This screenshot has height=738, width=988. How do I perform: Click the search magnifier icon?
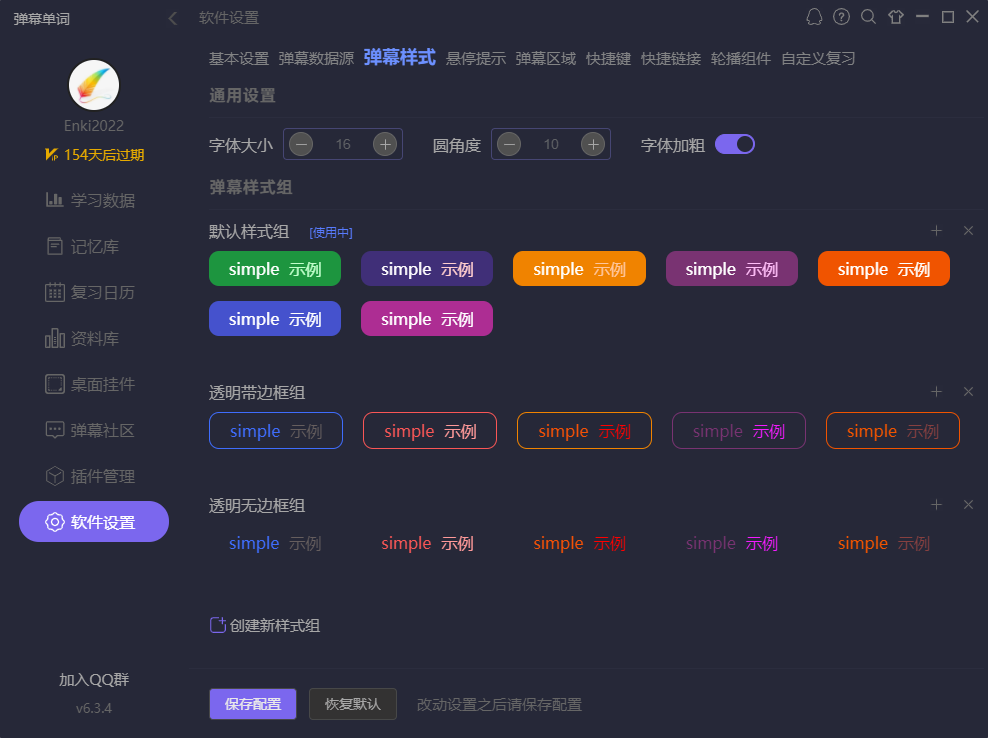(868, 17)
